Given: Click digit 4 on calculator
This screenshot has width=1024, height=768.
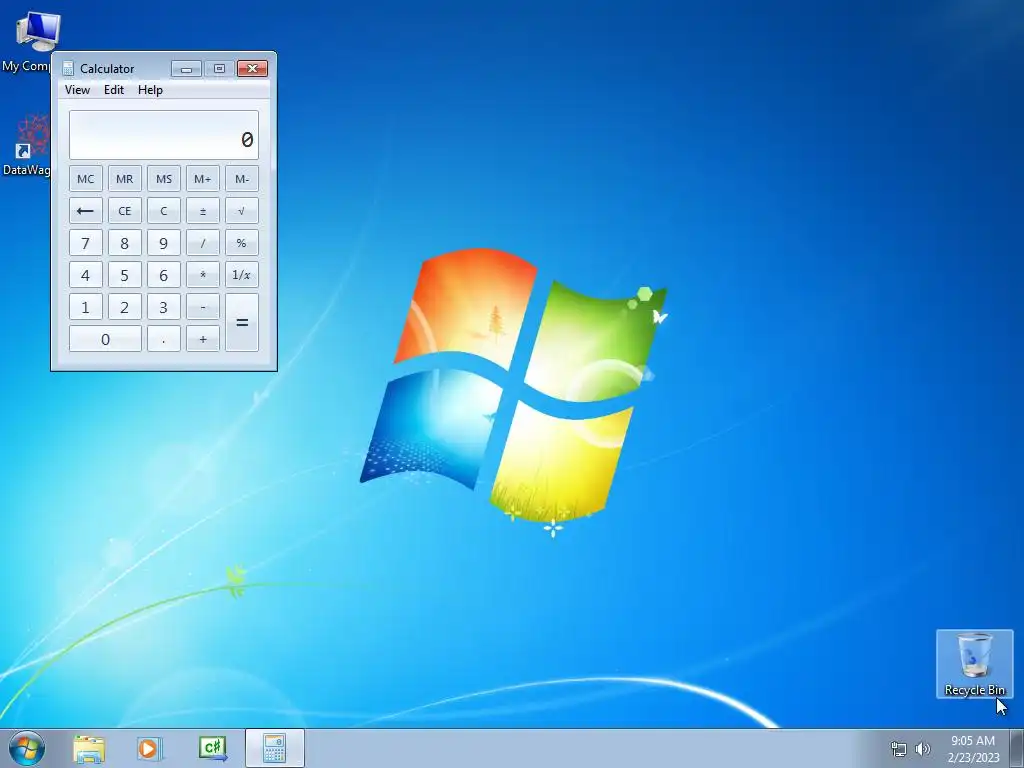Looking at the screenshot, I should [x=86, y=275].
